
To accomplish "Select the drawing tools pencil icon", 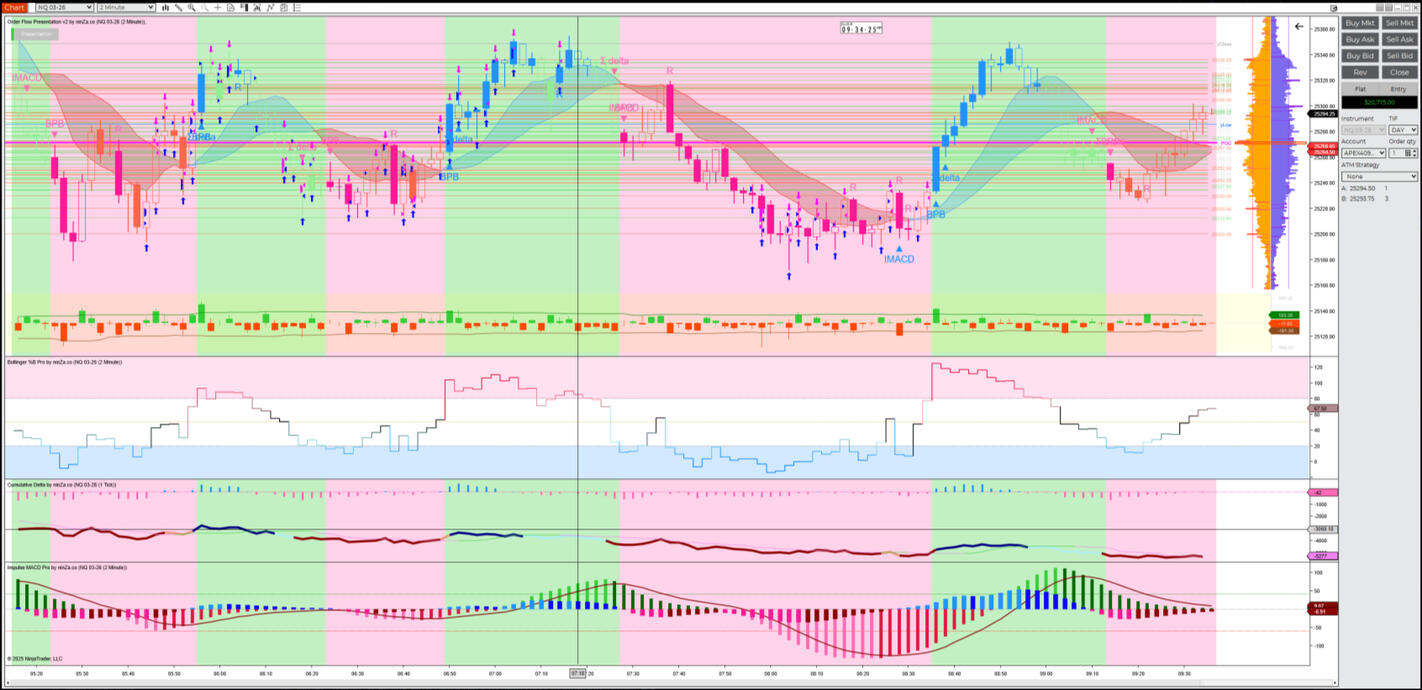I will pyautogui.click(x=178, y=7).
